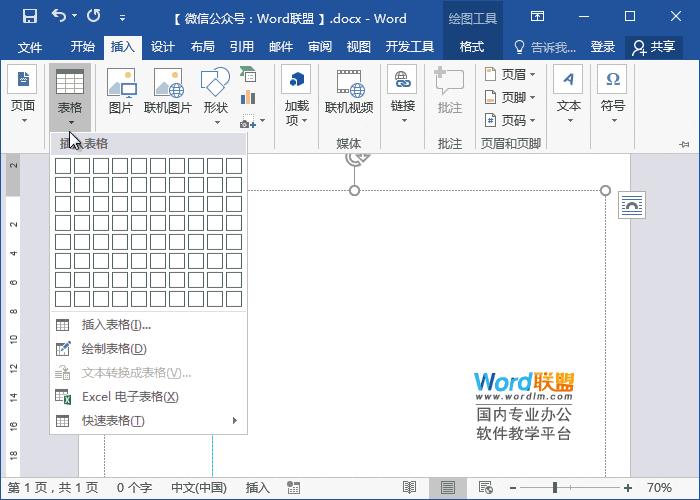Click the 共享 share button
The image size is (700, 500).
[653, 47]
